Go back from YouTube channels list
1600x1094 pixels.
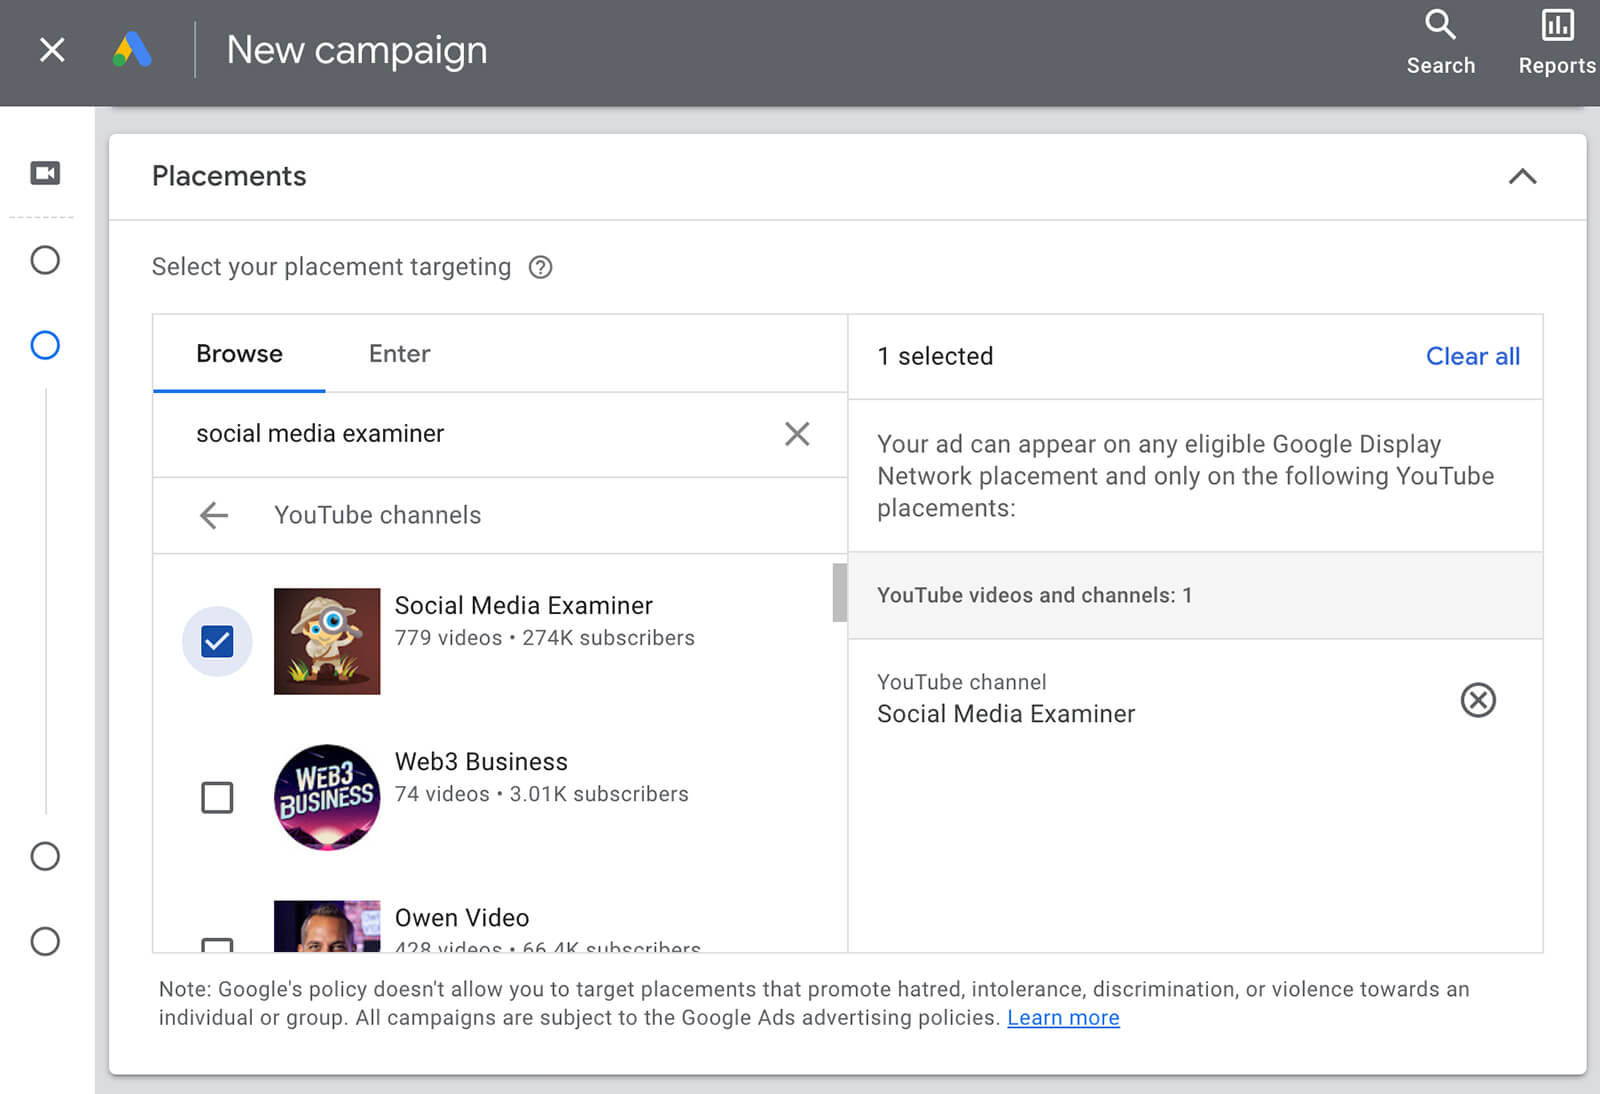[x=214, y=515]
